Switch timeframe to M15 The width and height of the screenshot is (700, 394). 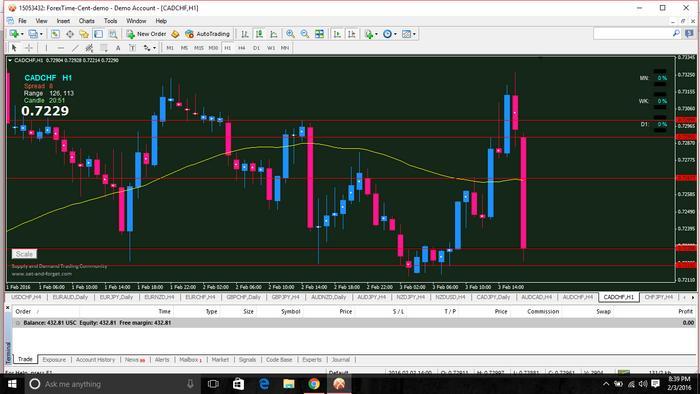click(199, 48)
